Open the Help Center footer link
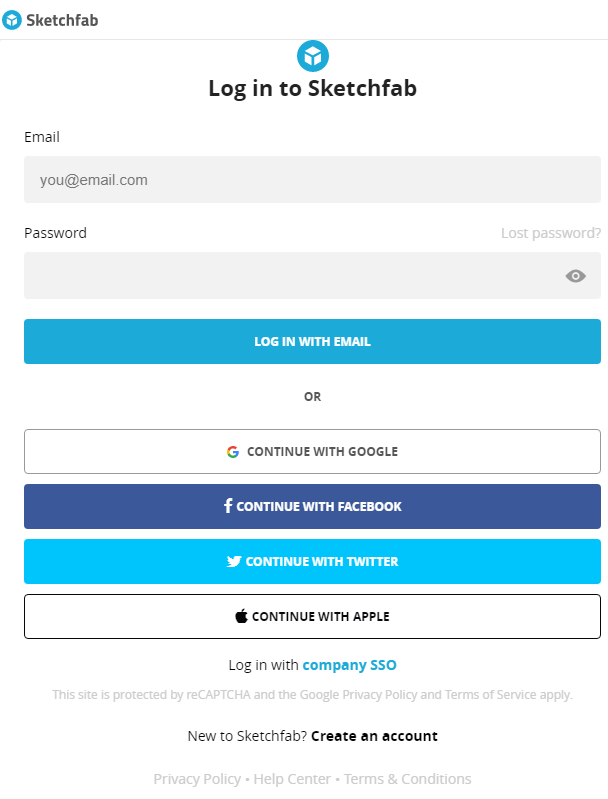The height and width of the screenshot is (799, 608). pyautogui.click(x=292, y=779)
